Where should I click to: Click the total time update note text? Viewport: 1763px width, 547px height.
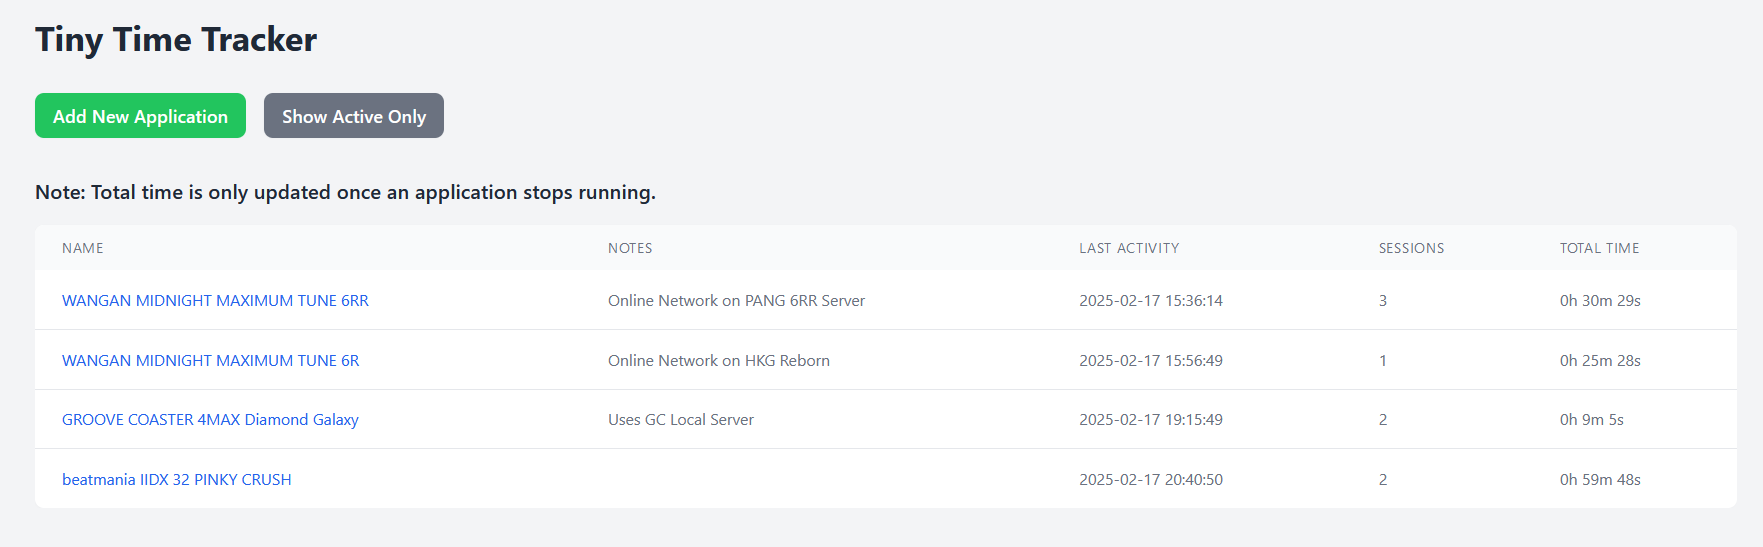coord(345,192)
